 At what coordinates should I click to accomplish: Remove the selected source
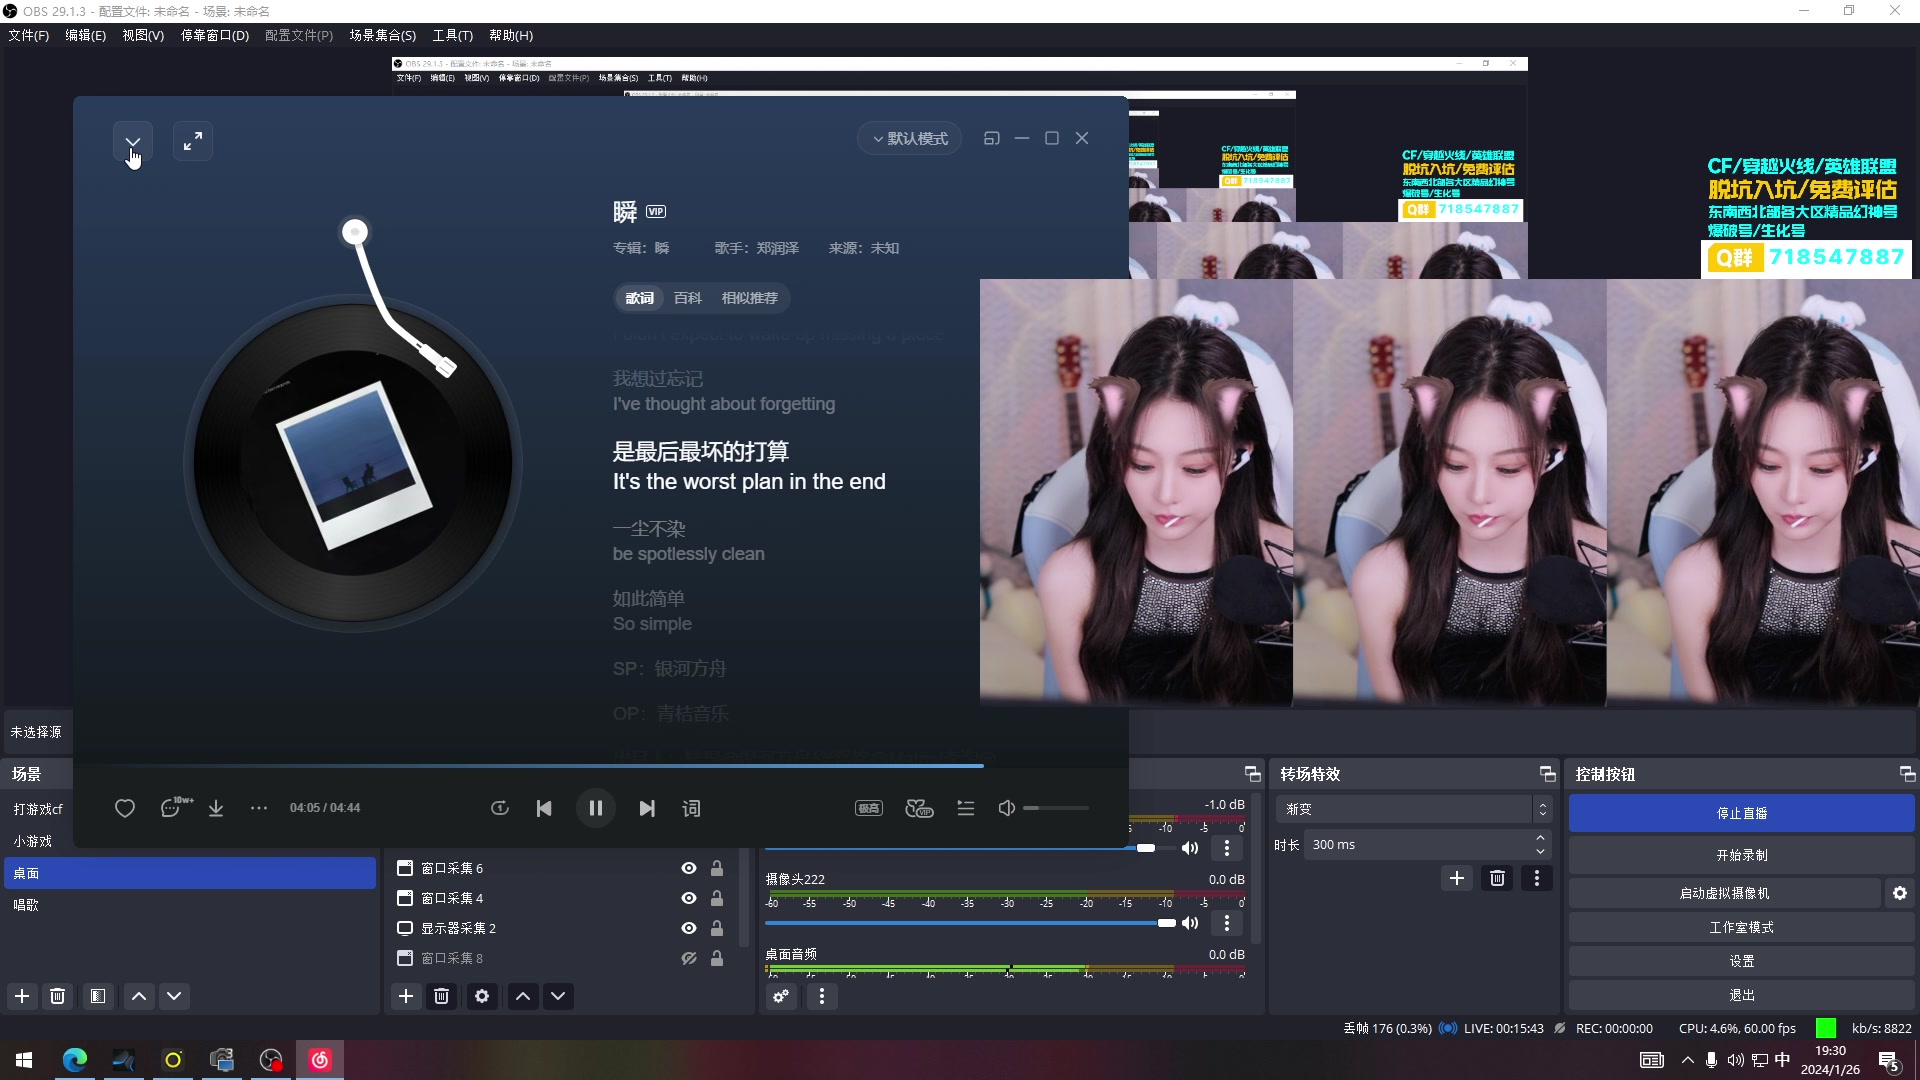tap(441, 996)
